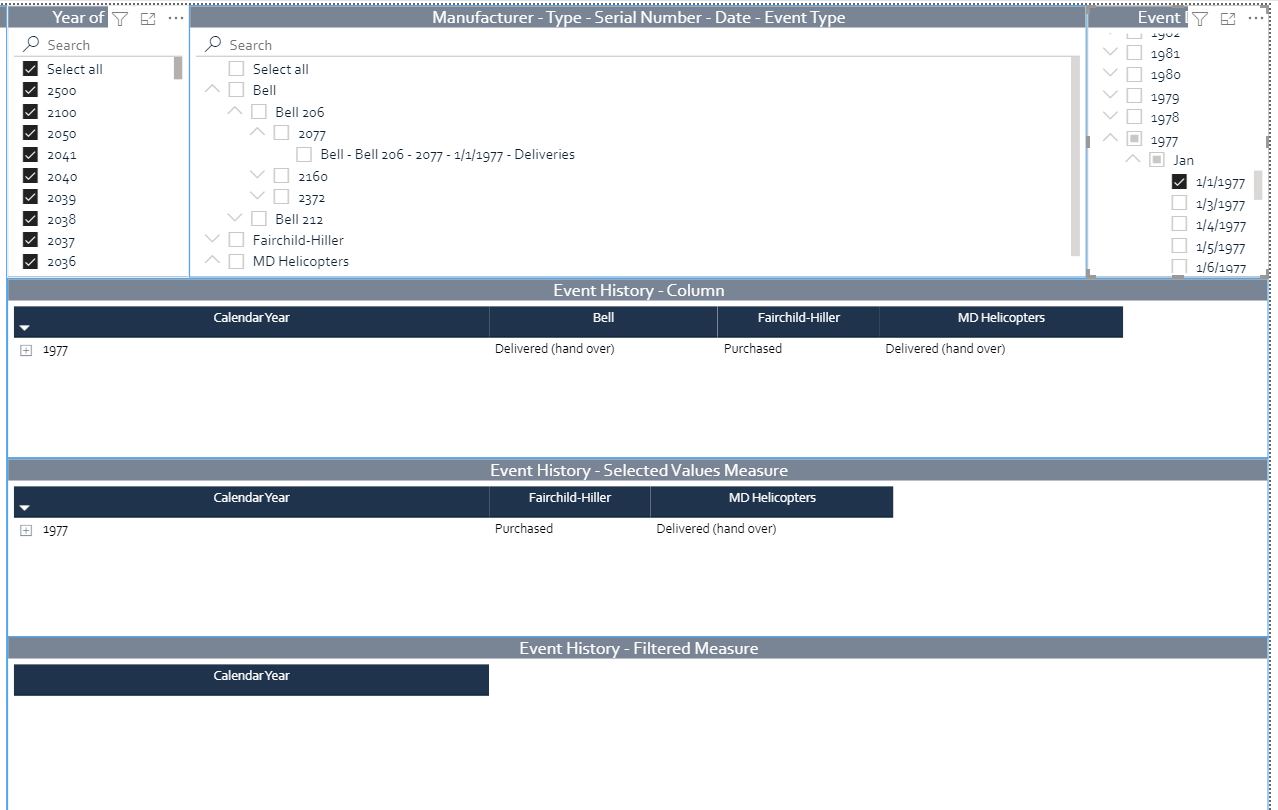Uncheck year 2038 in Year slicer
This screenshot has height=810, width=1278.
pos(30,219)
